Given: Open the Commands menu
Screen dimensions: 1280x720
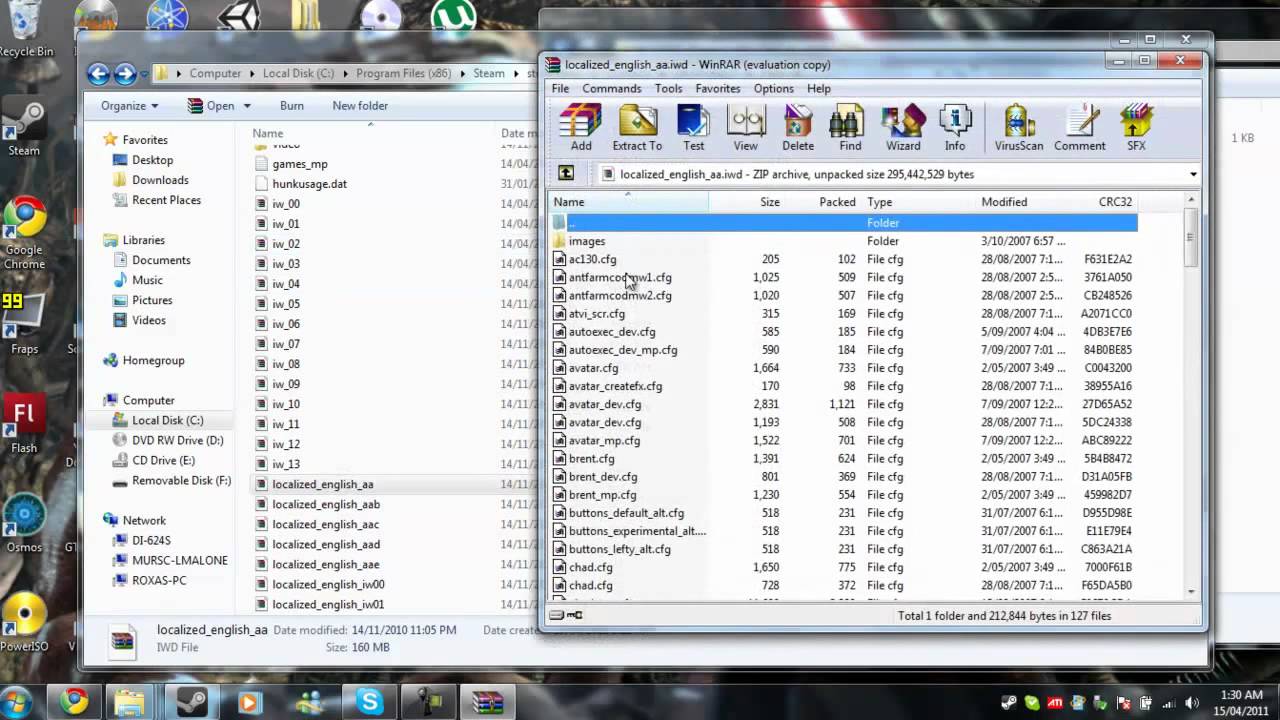Looking at the screenshot, I should [x=612, y=88].
